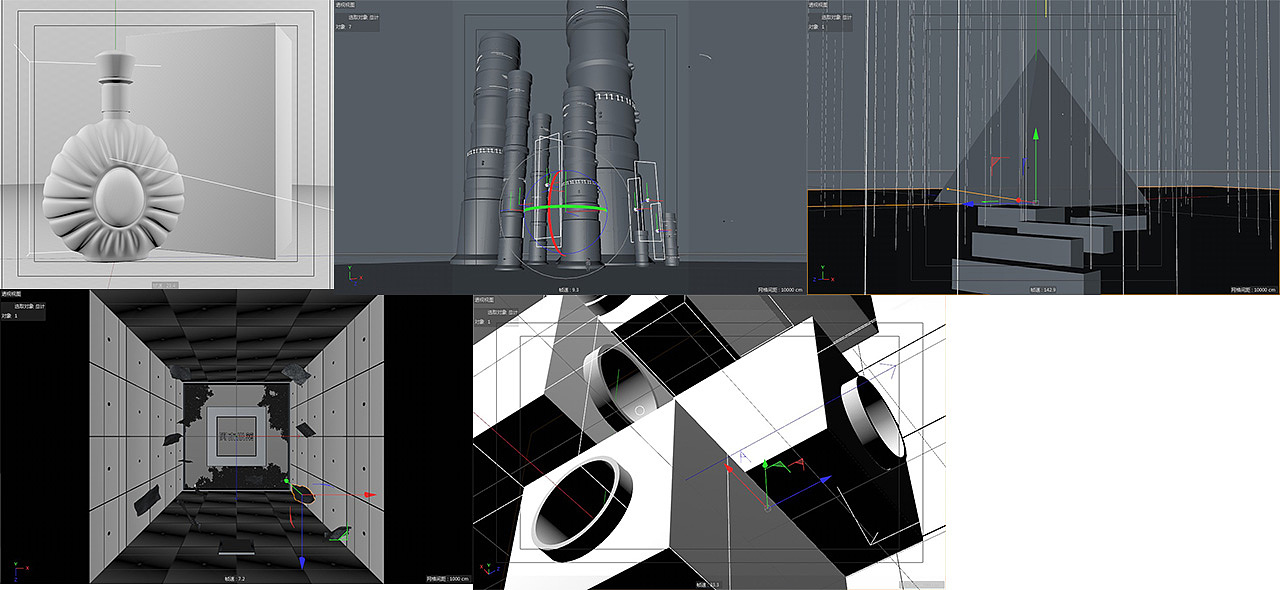Select the red X-axis arrow in the corridor viewport

coord(368,494)
